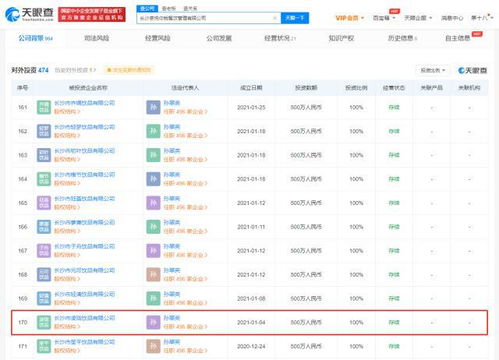This screenshot has width=499, height=360.
Task: Expand the VIP会员 dropdown
Action: pos(350,18)
